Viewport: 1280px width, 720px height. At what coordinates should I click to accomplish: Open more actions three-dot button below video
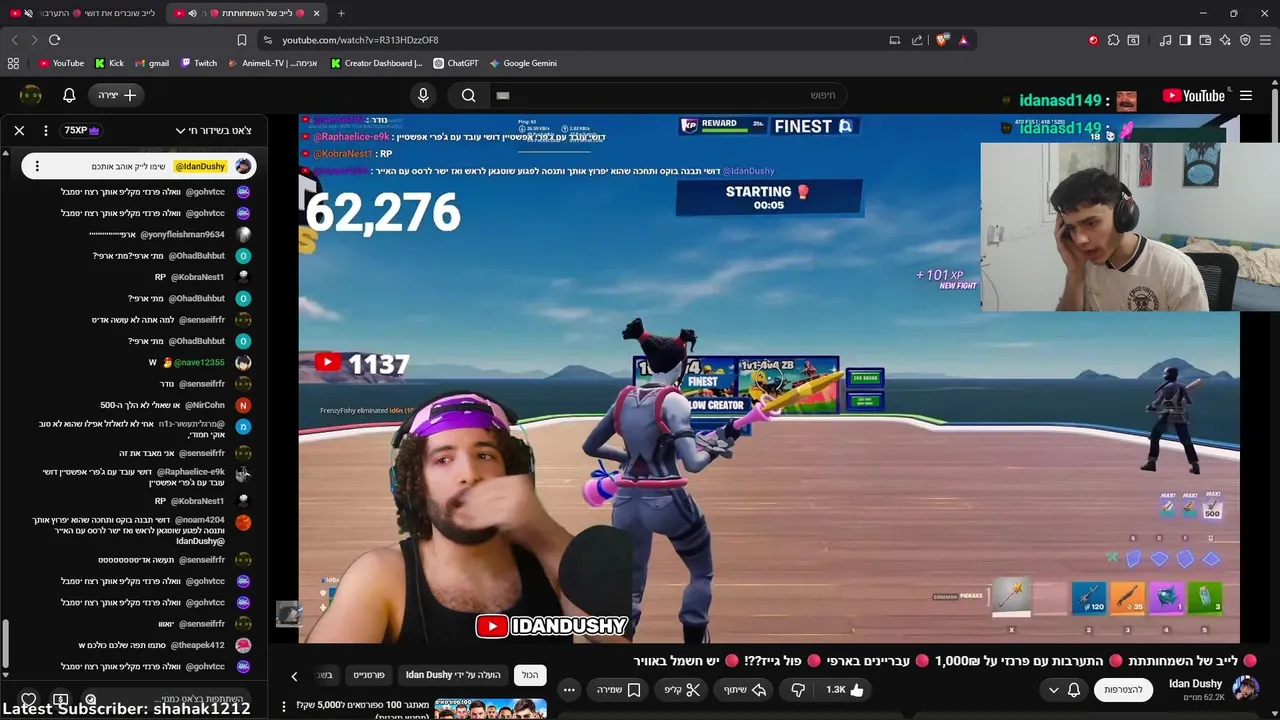(x=569, y=690)
